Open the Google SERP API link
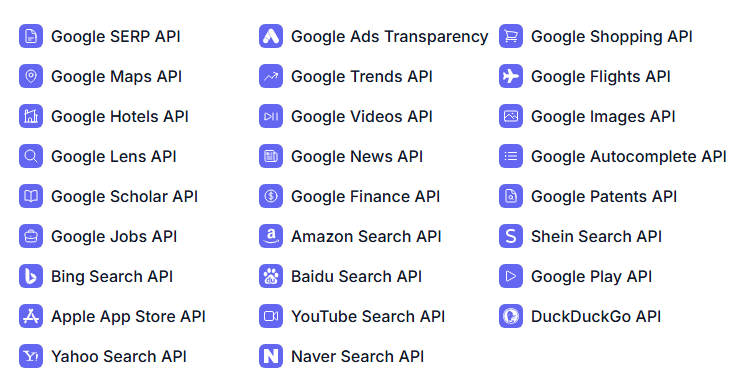Viewport: 746px width, 384px height. coord(116,37)
